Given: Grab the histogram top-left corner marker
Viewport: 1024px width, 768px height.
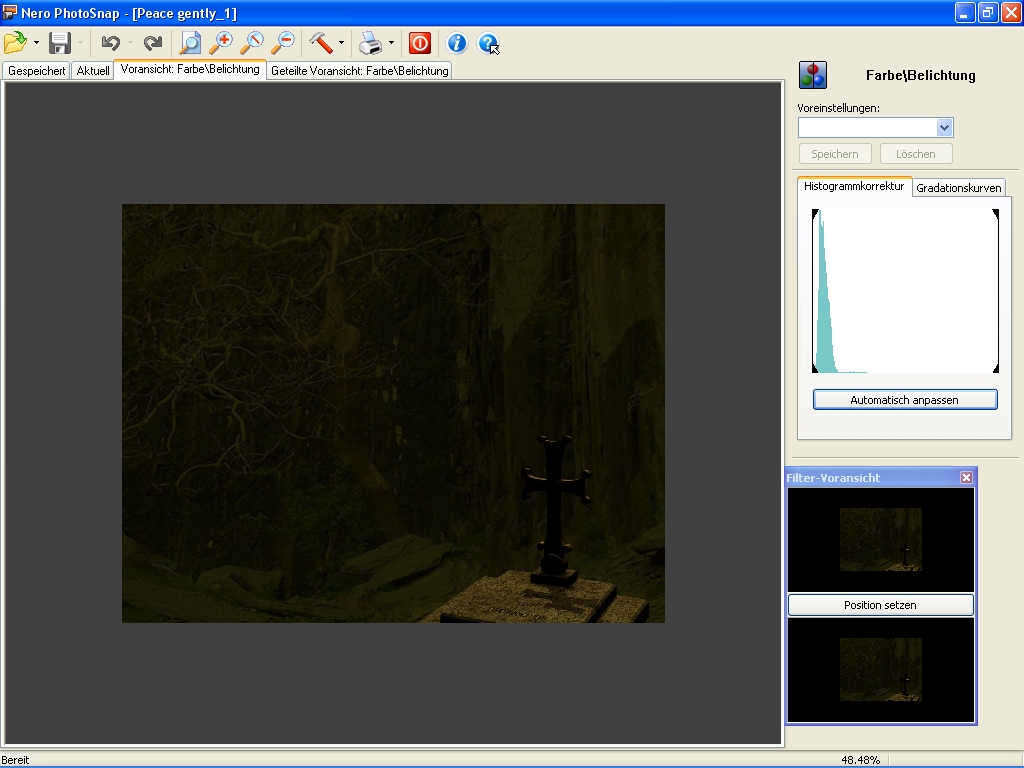Looking at the screenshot, I should [x=815, y=213].
